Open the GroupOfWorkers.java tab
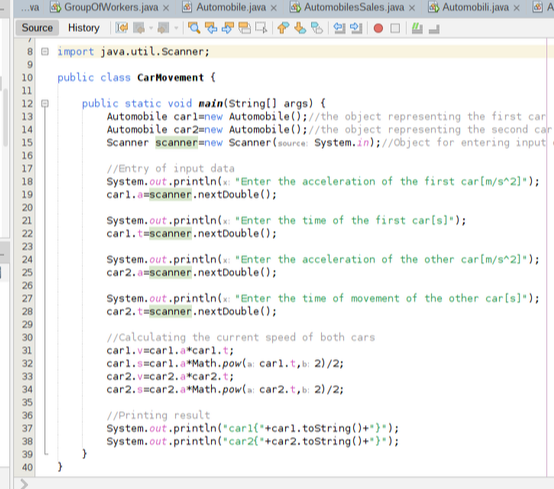554x489 pixels. click(x=111, y=7)
